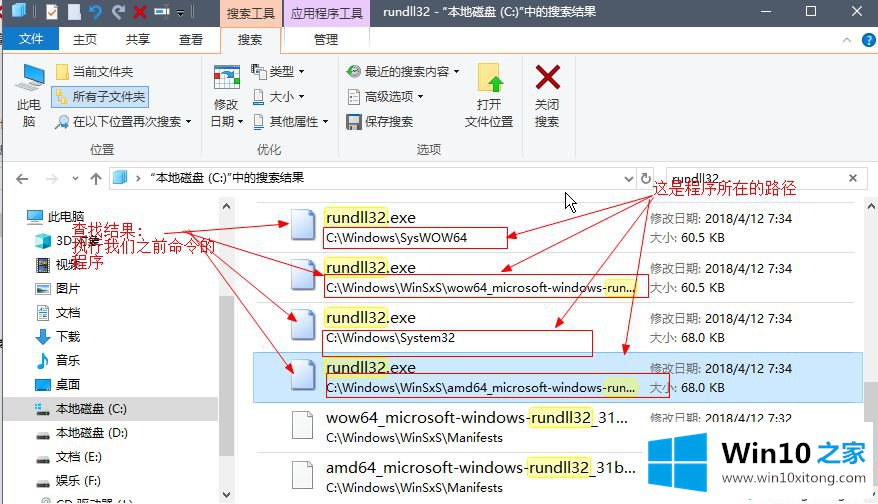Click Save search button
This screenshot has height=504, width=878.
point(380,122)
